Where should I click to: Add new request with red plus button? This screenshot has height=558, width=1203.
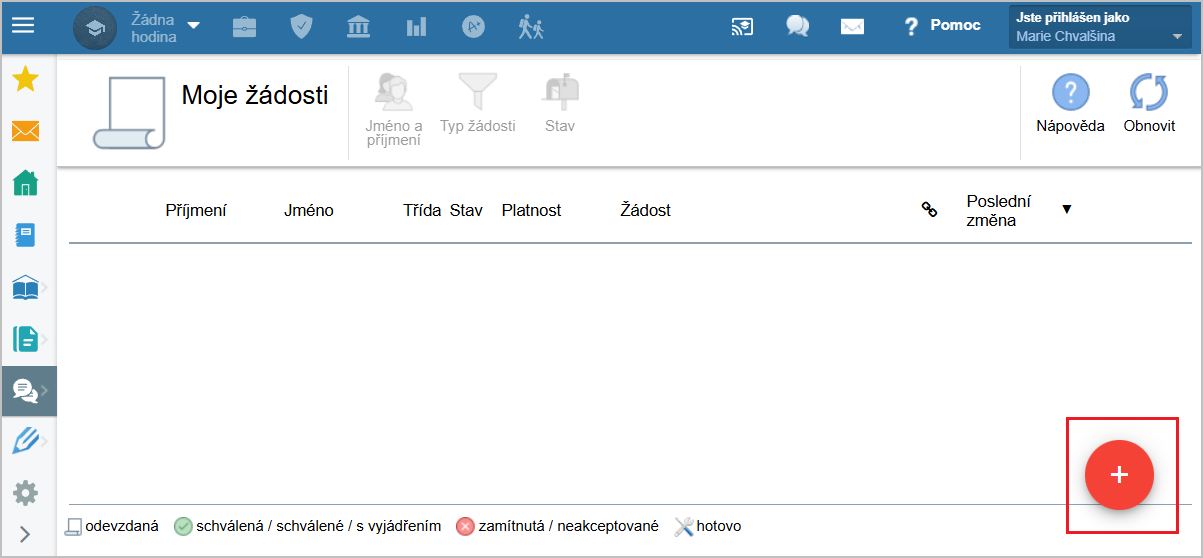point(1119,475)
